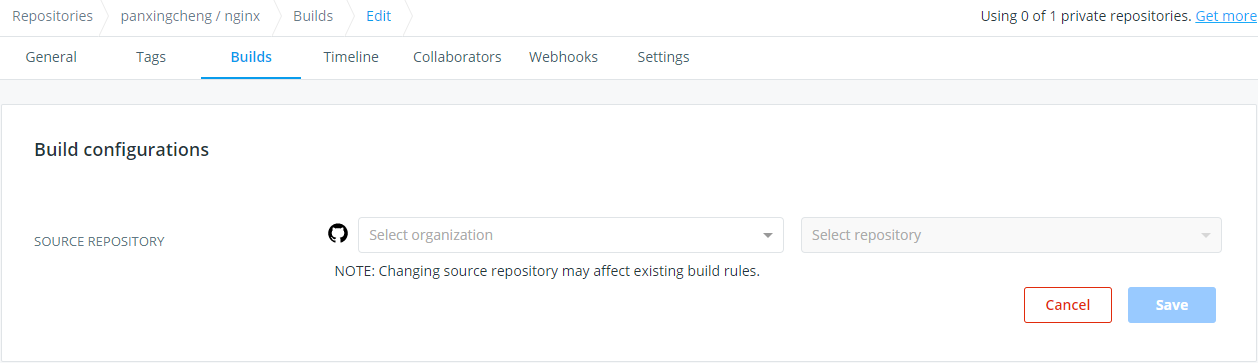Open the Collaborators tab
The width and height of the screenshot is (1258, 363).
tap(457, 57)
